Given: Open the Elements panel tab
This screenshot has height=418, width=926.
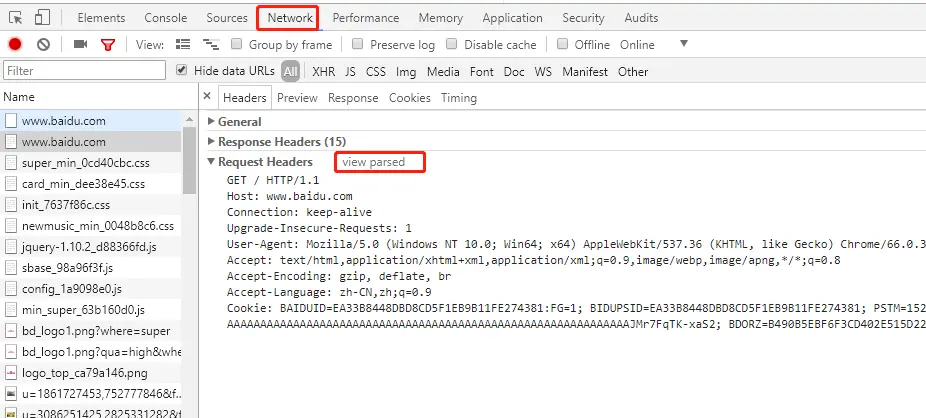Looking at the screenshot, I should [x=102, y=18].
